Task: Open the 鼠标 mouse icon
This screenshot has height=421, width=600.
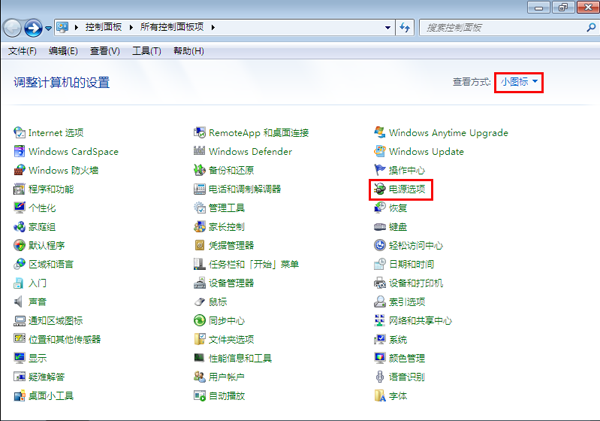Action: tap(200, 301)
